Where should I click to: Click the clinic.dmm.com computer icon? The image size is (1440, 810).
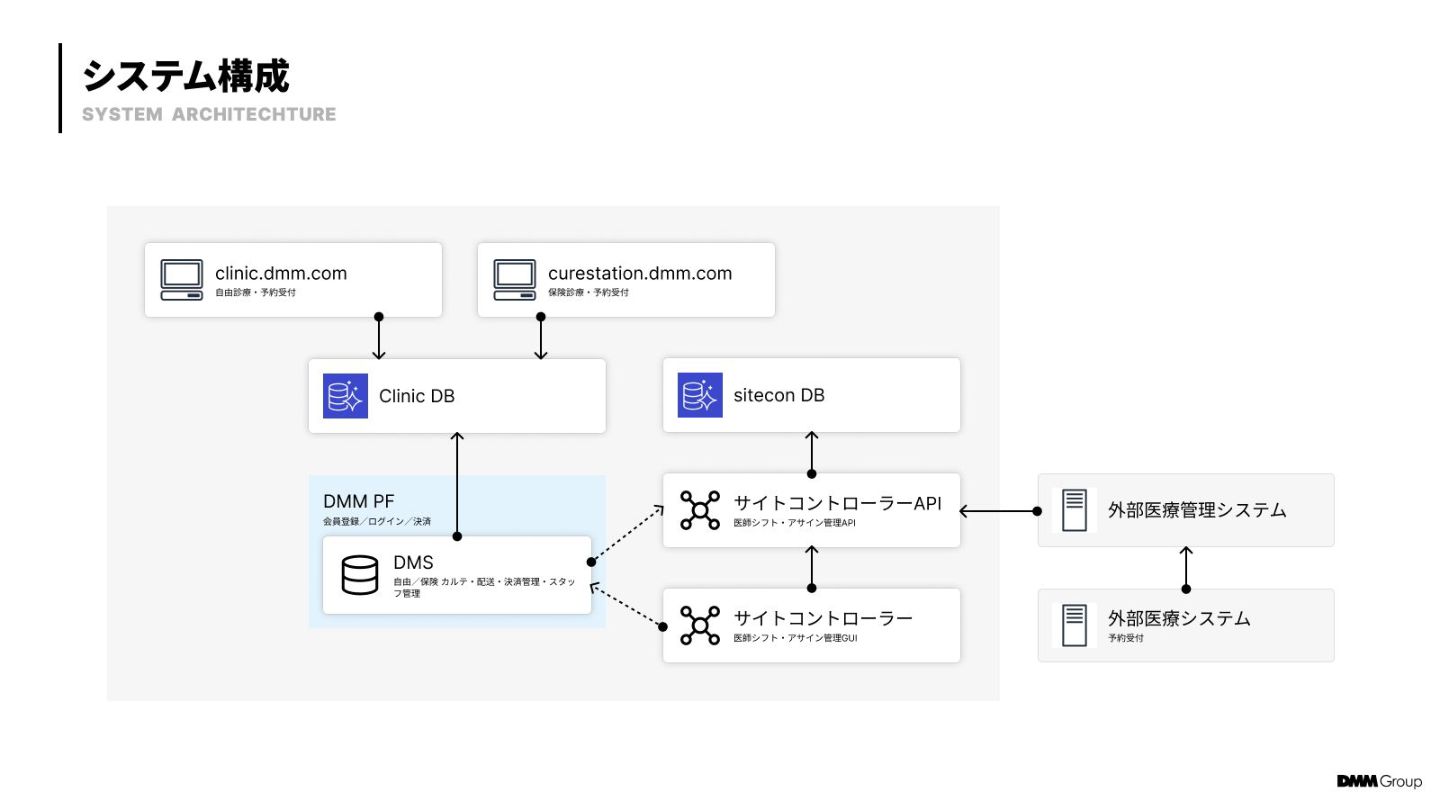(182, 280)
